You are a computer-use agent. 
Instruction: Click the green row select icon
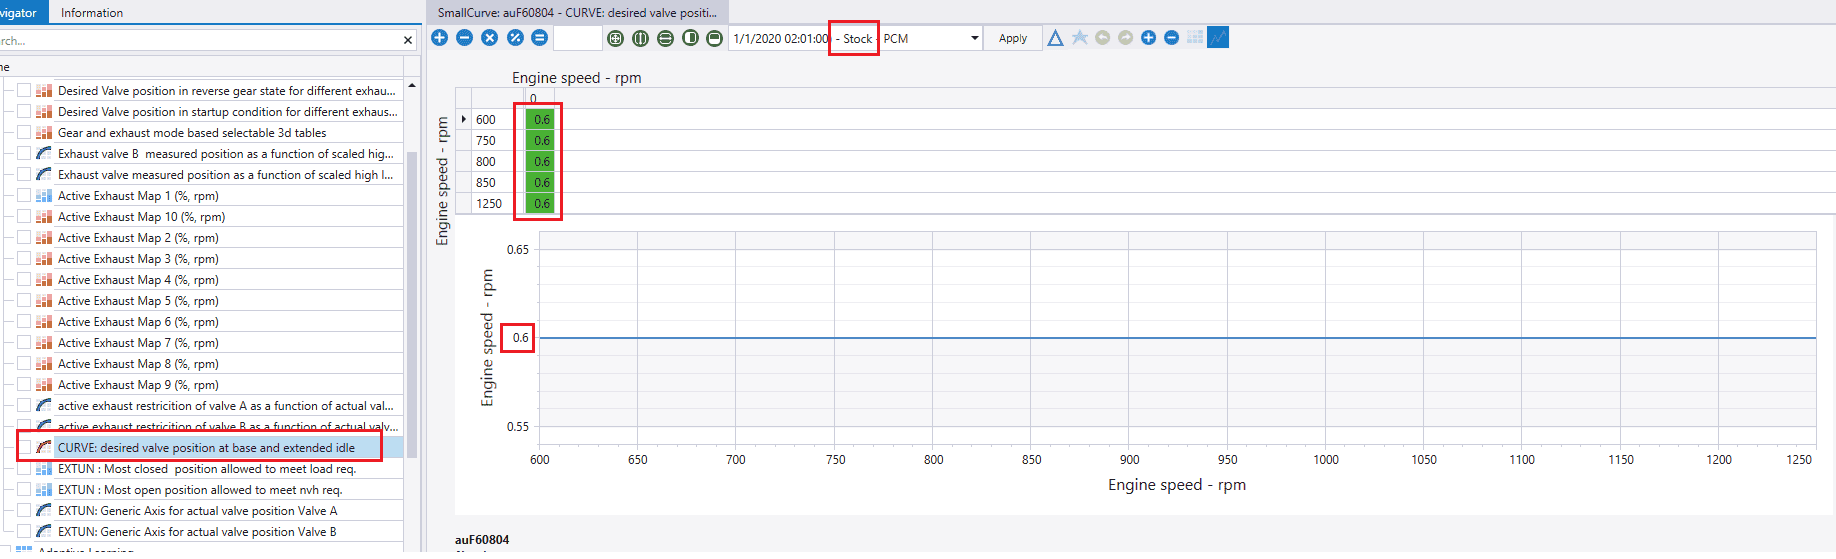(714, 38)
